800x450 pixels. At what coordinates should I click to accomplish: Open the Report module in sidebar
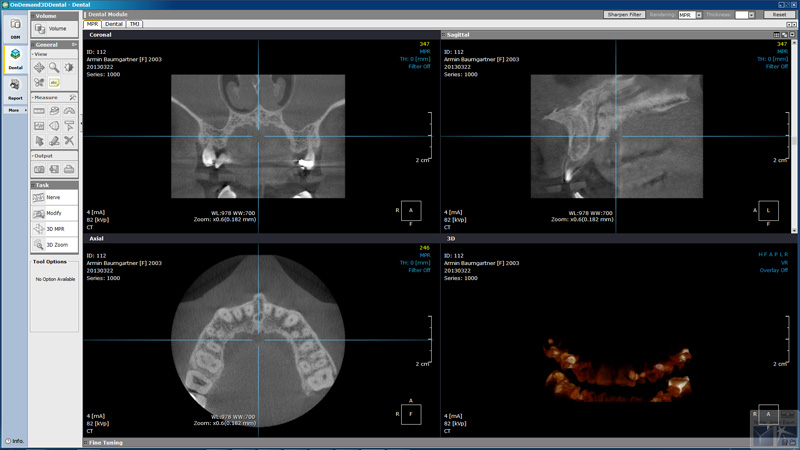(x=15, y=90)
